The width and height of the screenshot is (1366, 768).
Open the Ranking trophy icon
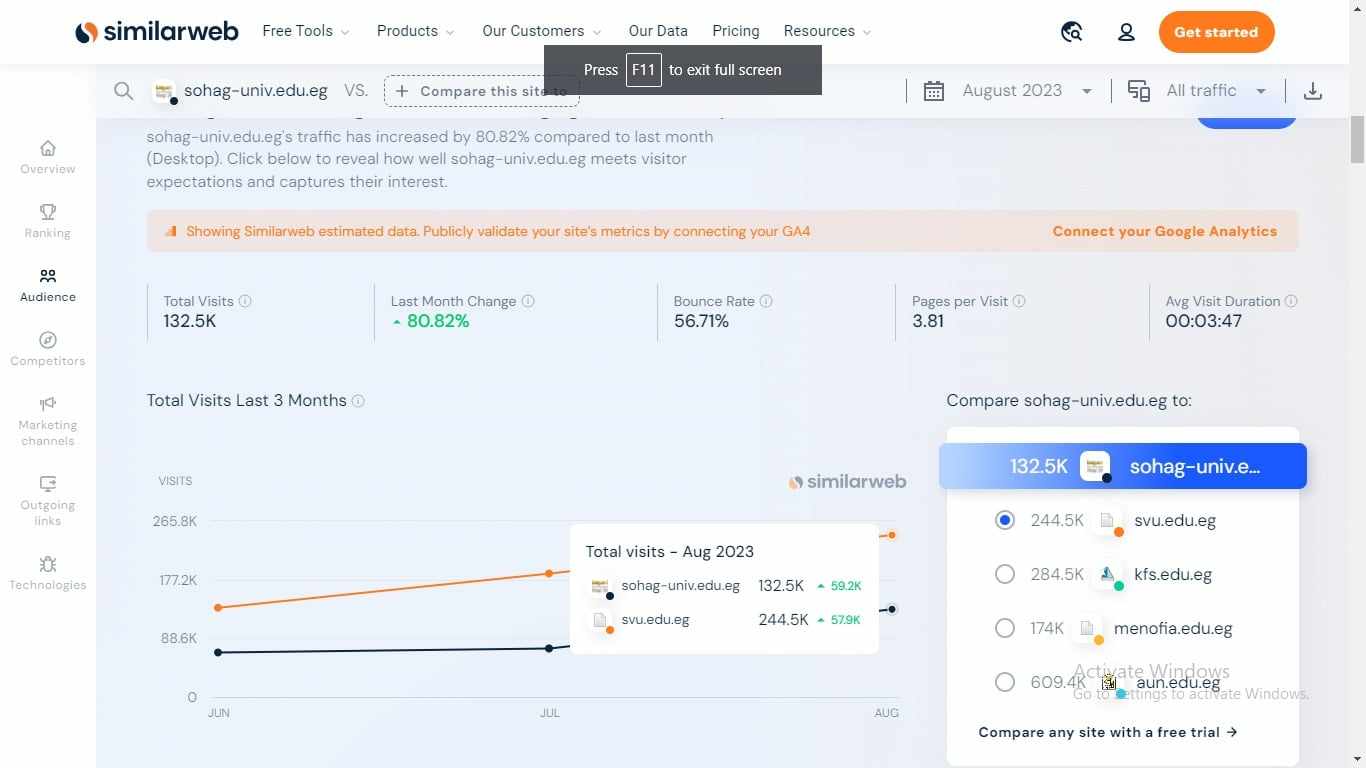tap(47, 212)
